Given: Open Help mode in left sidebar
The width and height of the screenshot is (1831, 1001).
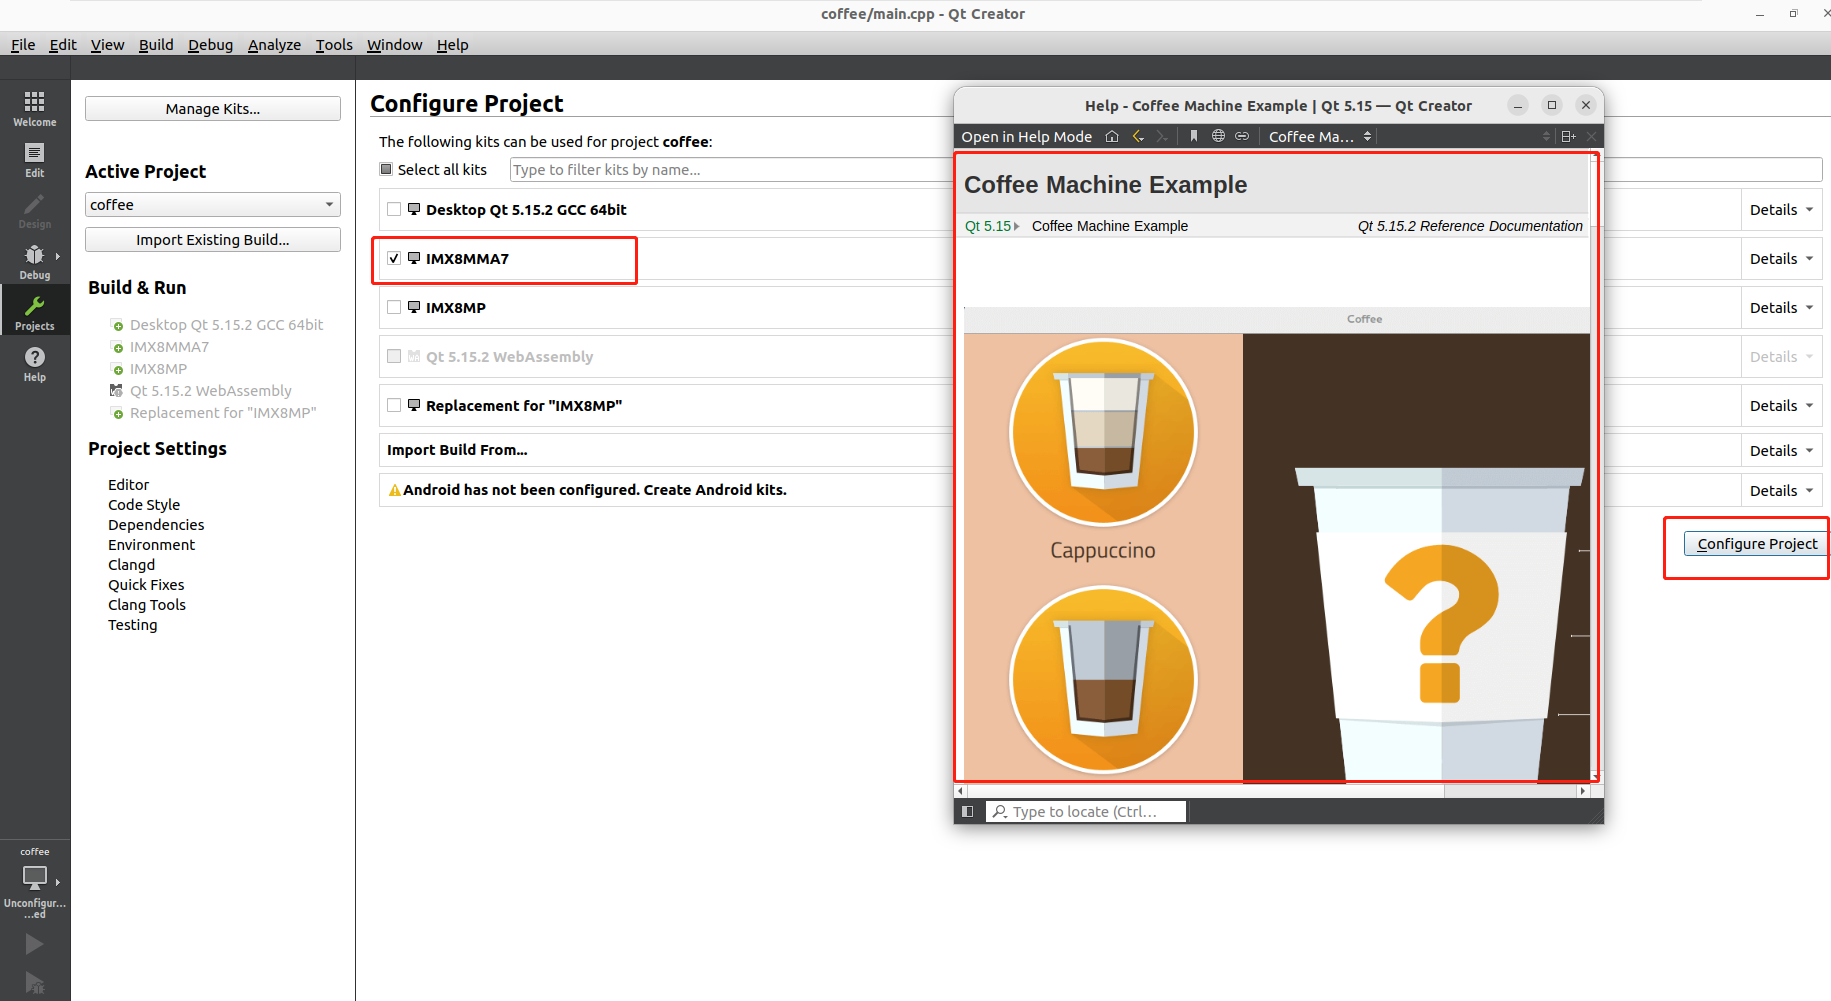Looking at the screenshot, I should (34, 364).
